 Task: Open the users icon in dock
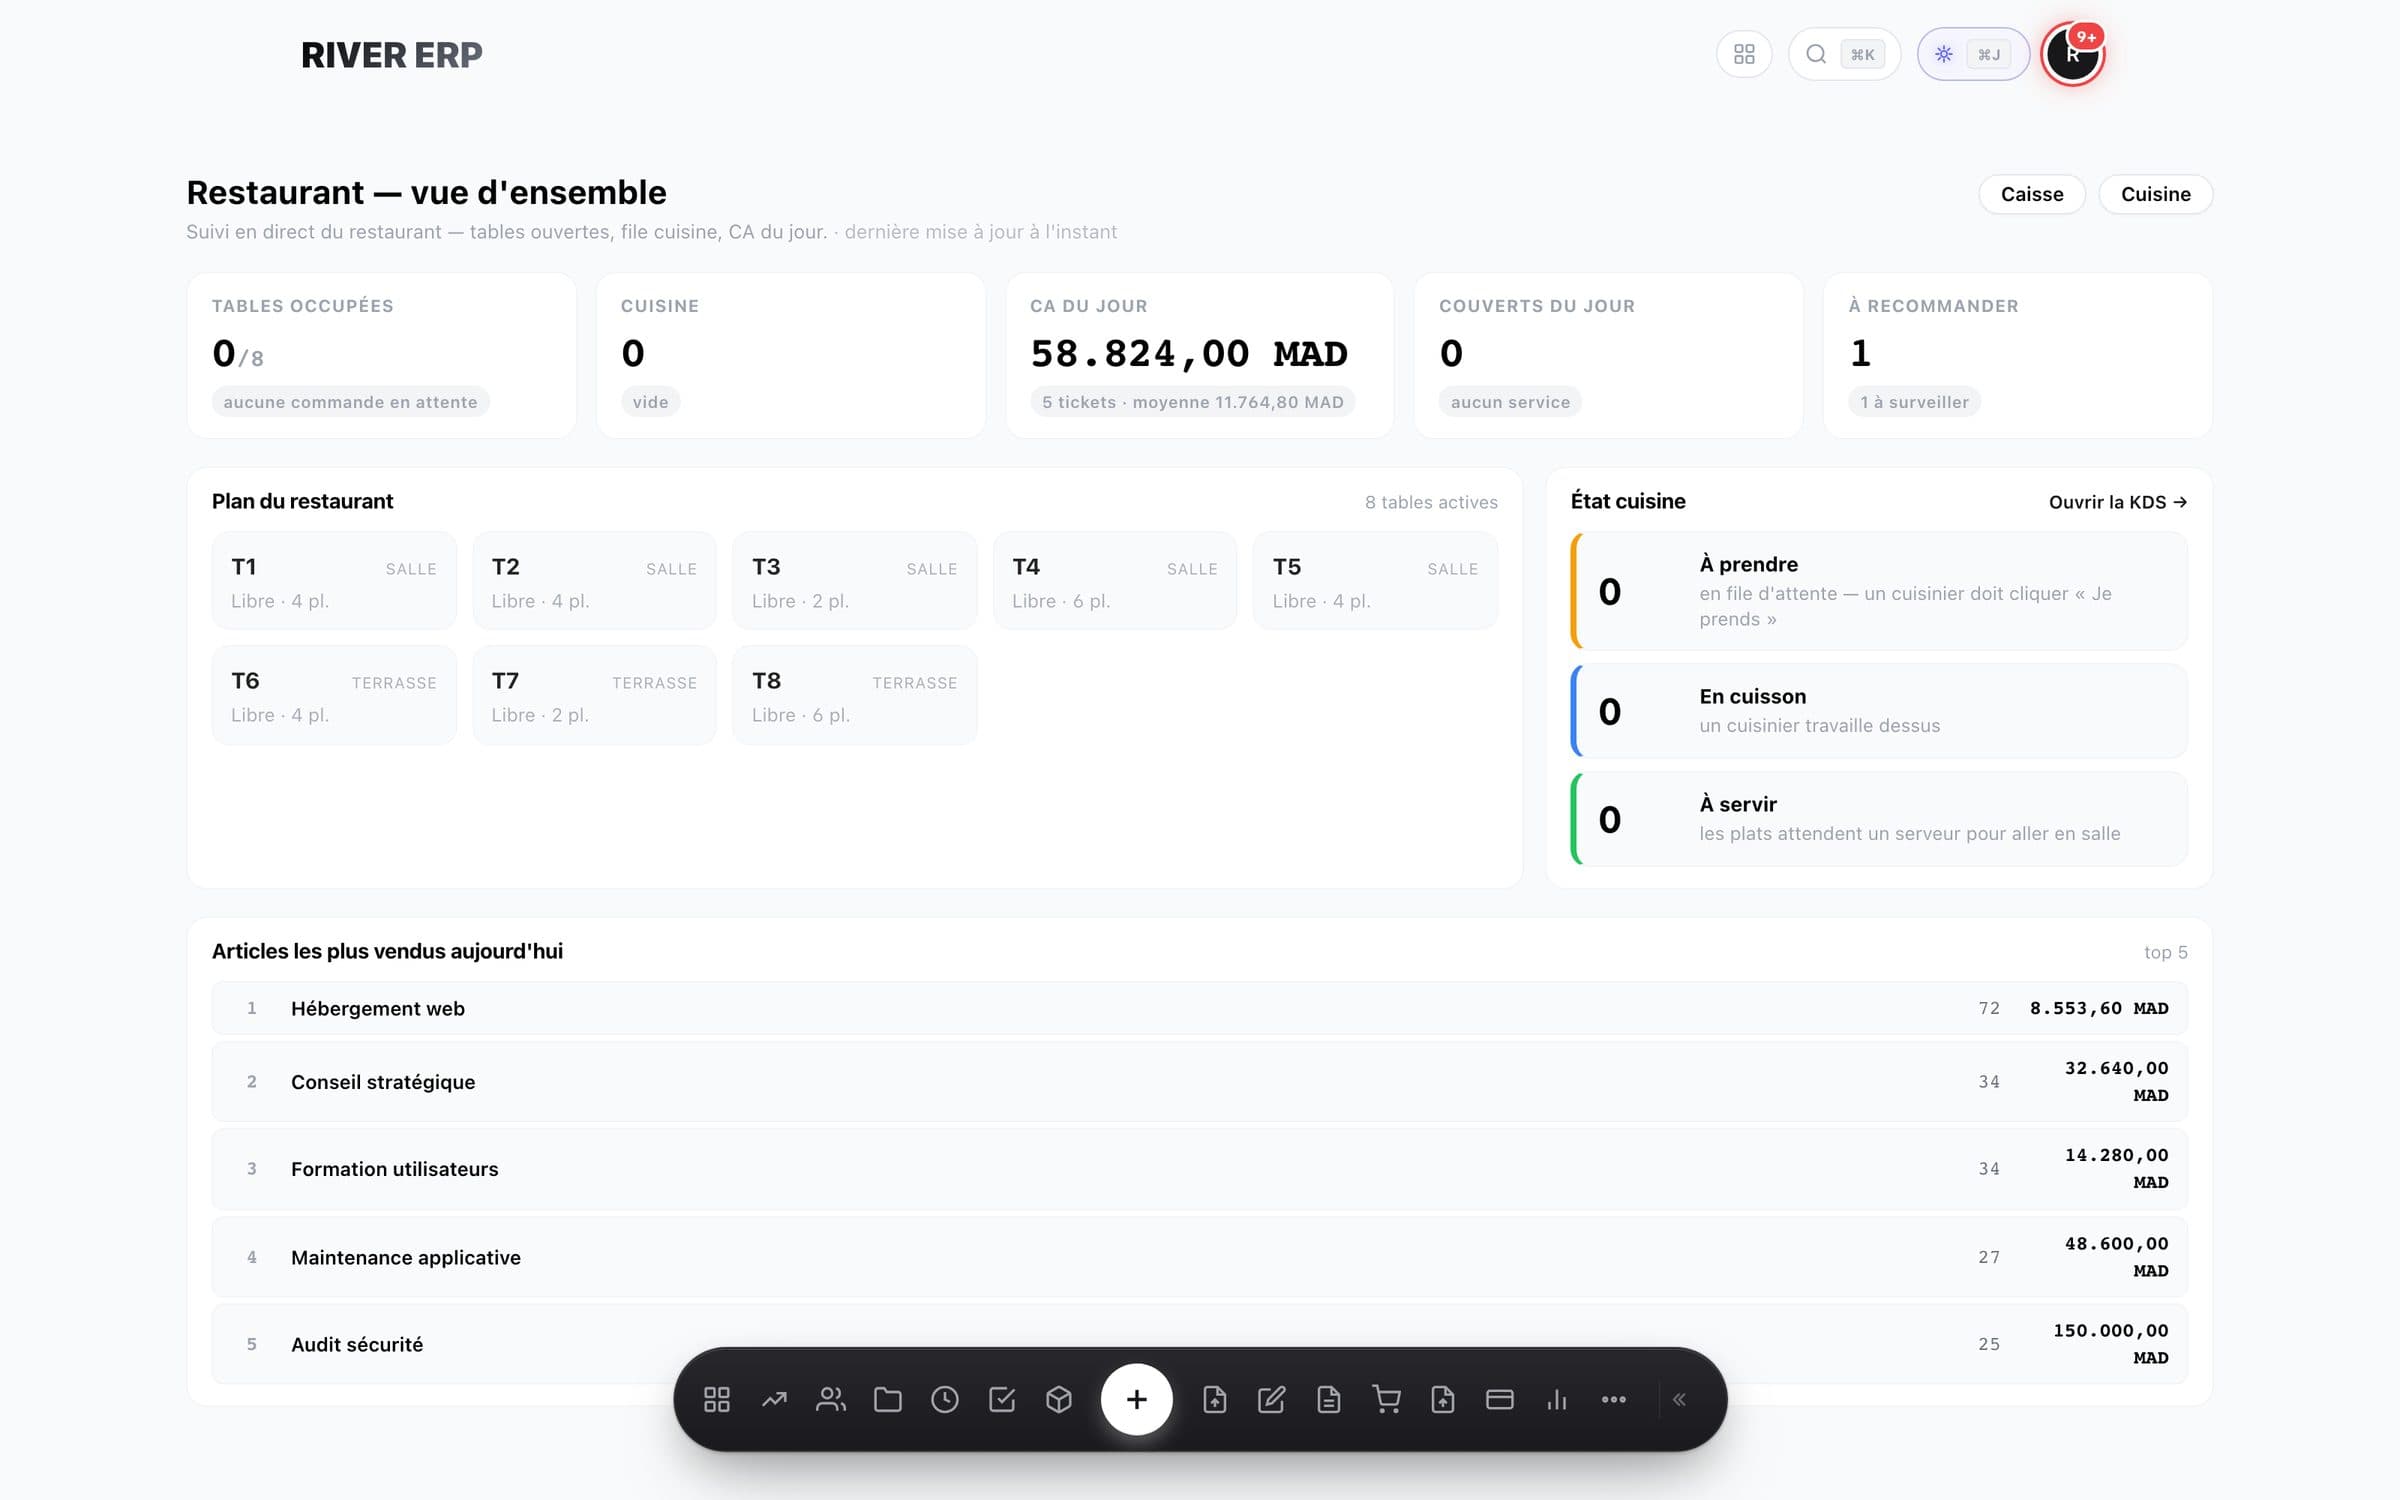pos(831,1399)
